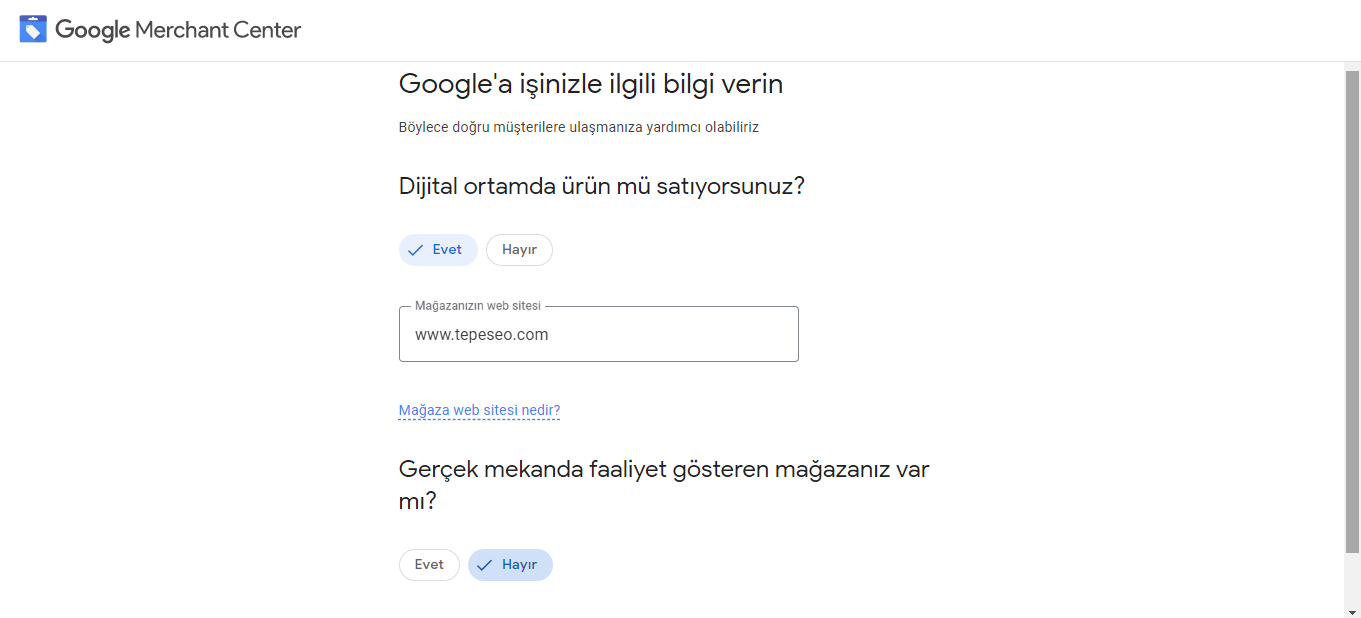Click the checkmark icon in the physical store "Hayır" chip
Image resolution: width=1361 pixels, height=618 pixels.
[485, 565]
